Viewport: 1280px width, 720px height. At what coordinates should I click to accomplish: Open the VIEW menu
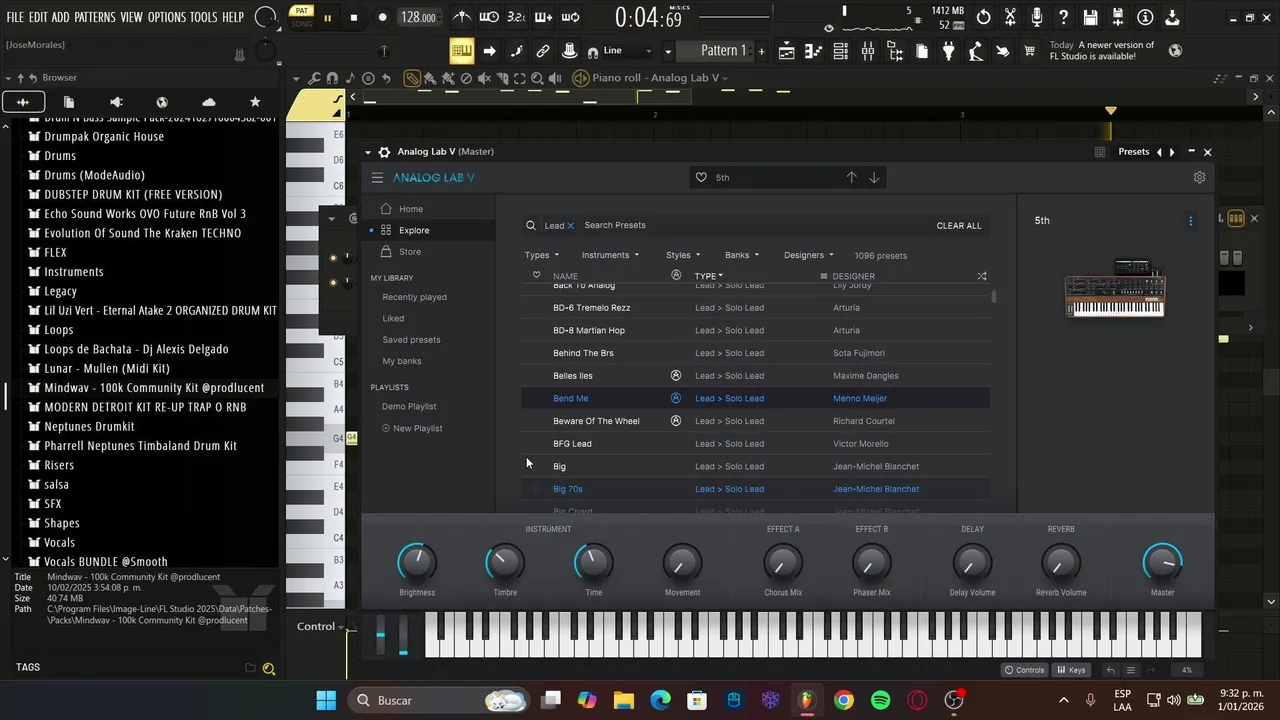pyautogui.click(x=132, y=17)
